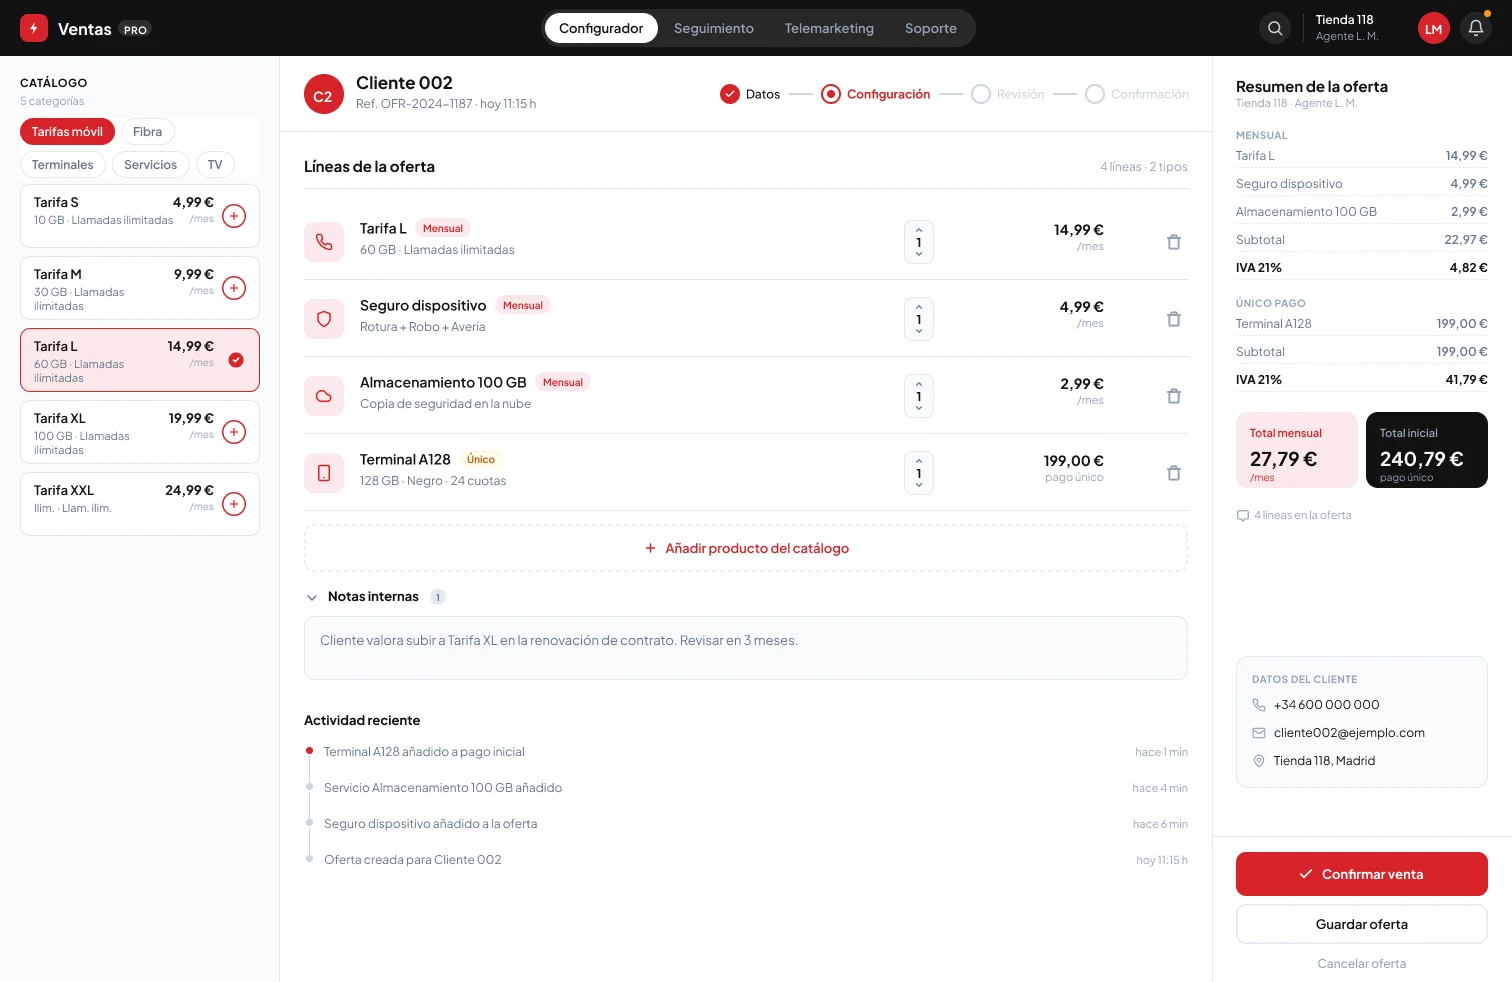
Task: Add Tarifa XL with its plus icon
Action: [234, 432]
